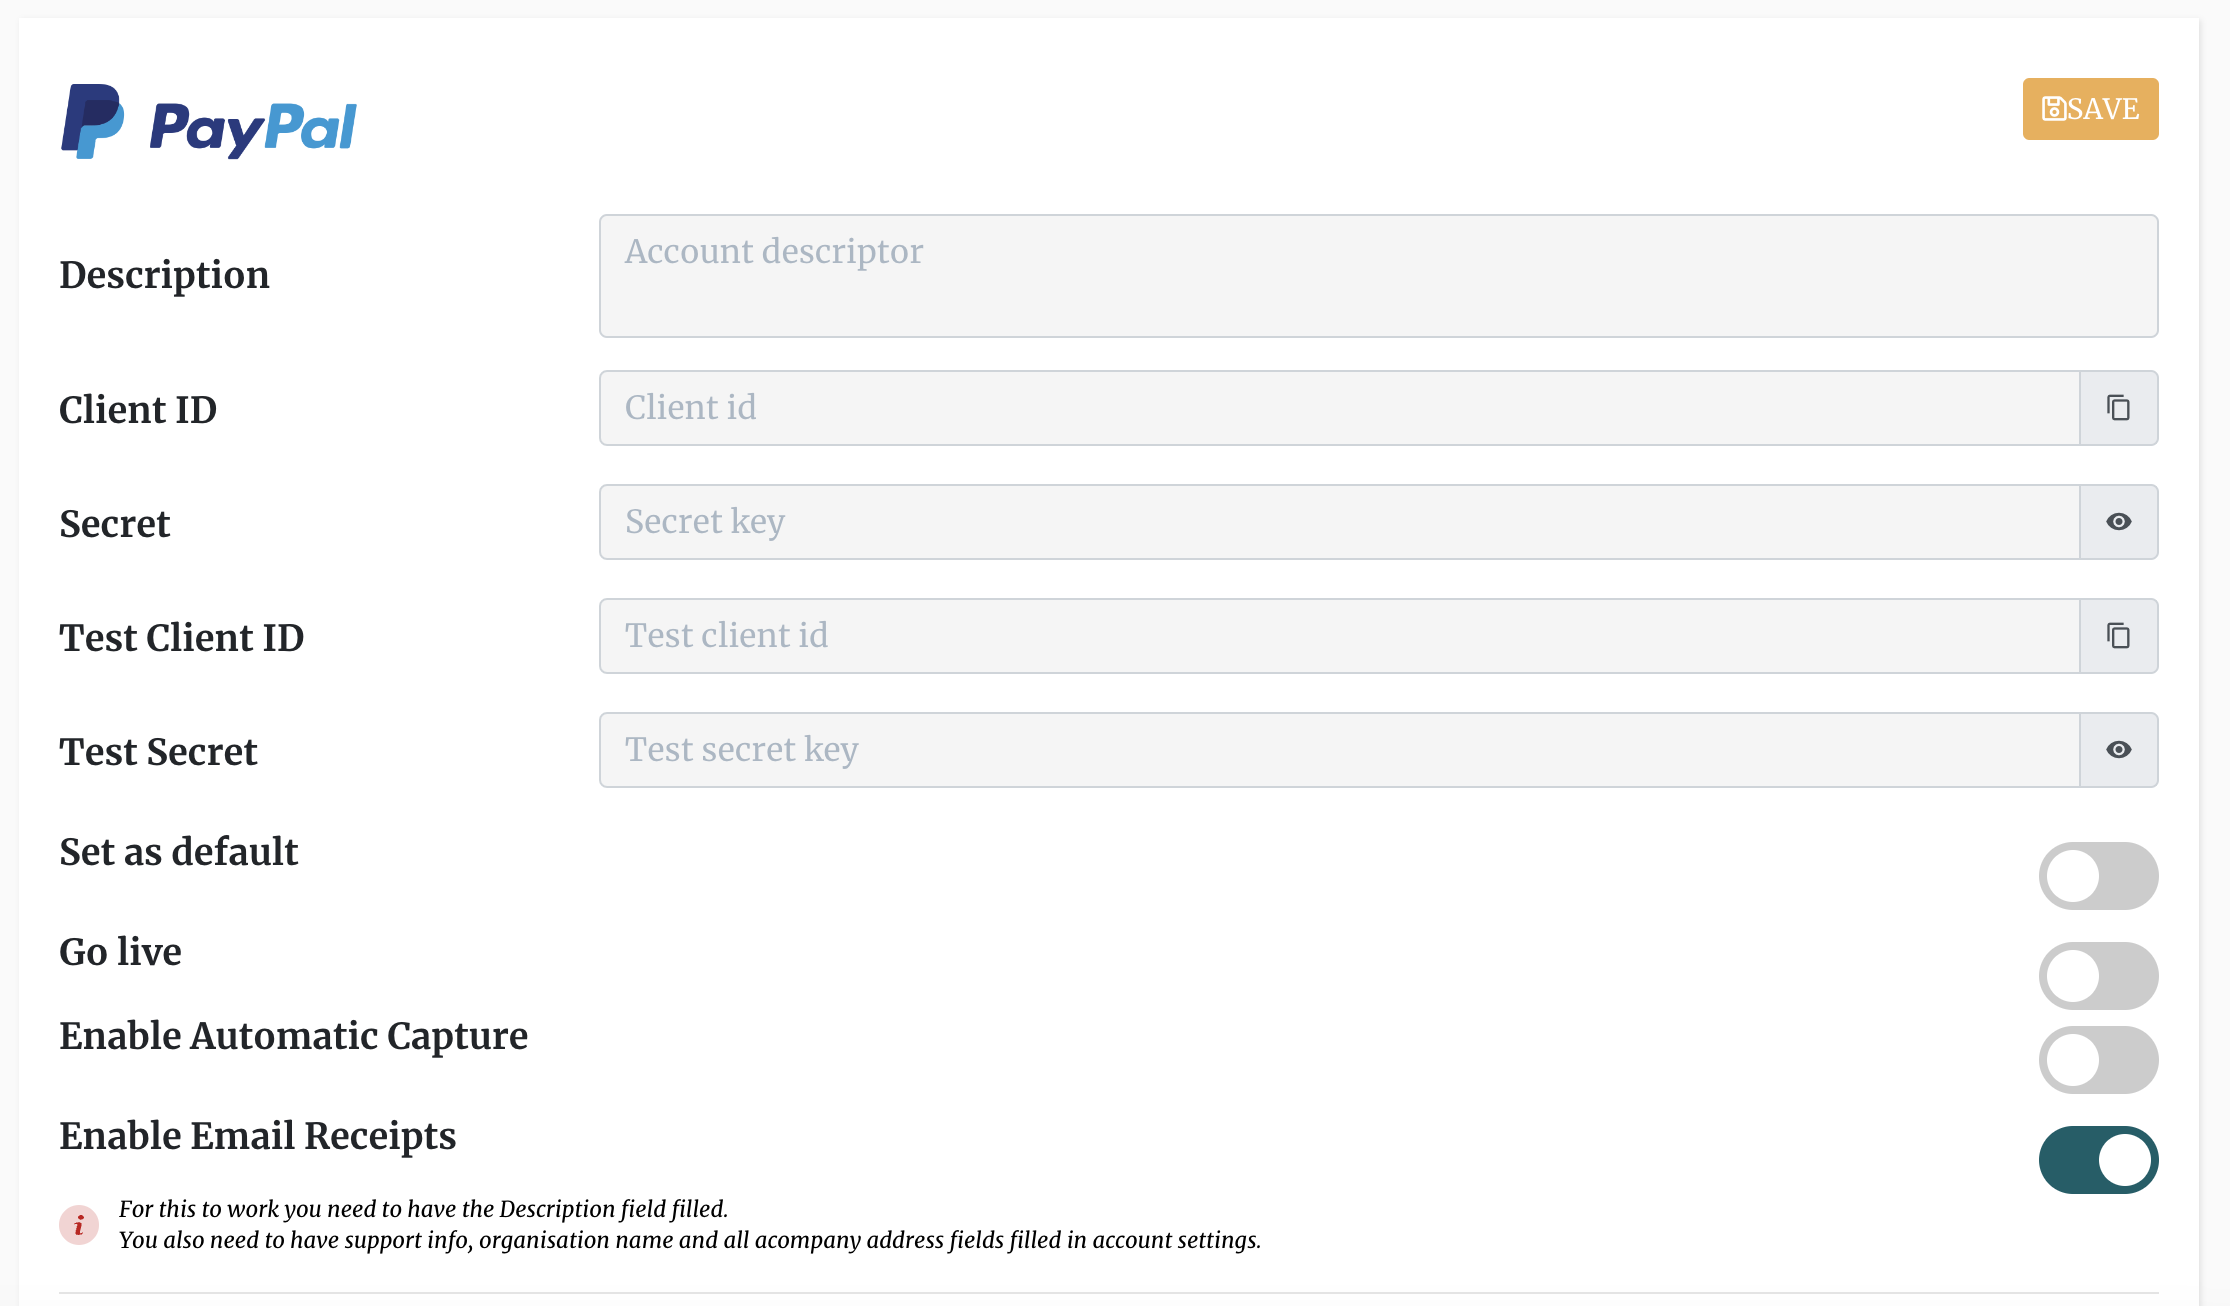This screenshot has height=1306, width=2230.
Task: Toggle Set as default switch
Action: (x=2098, y=876)
